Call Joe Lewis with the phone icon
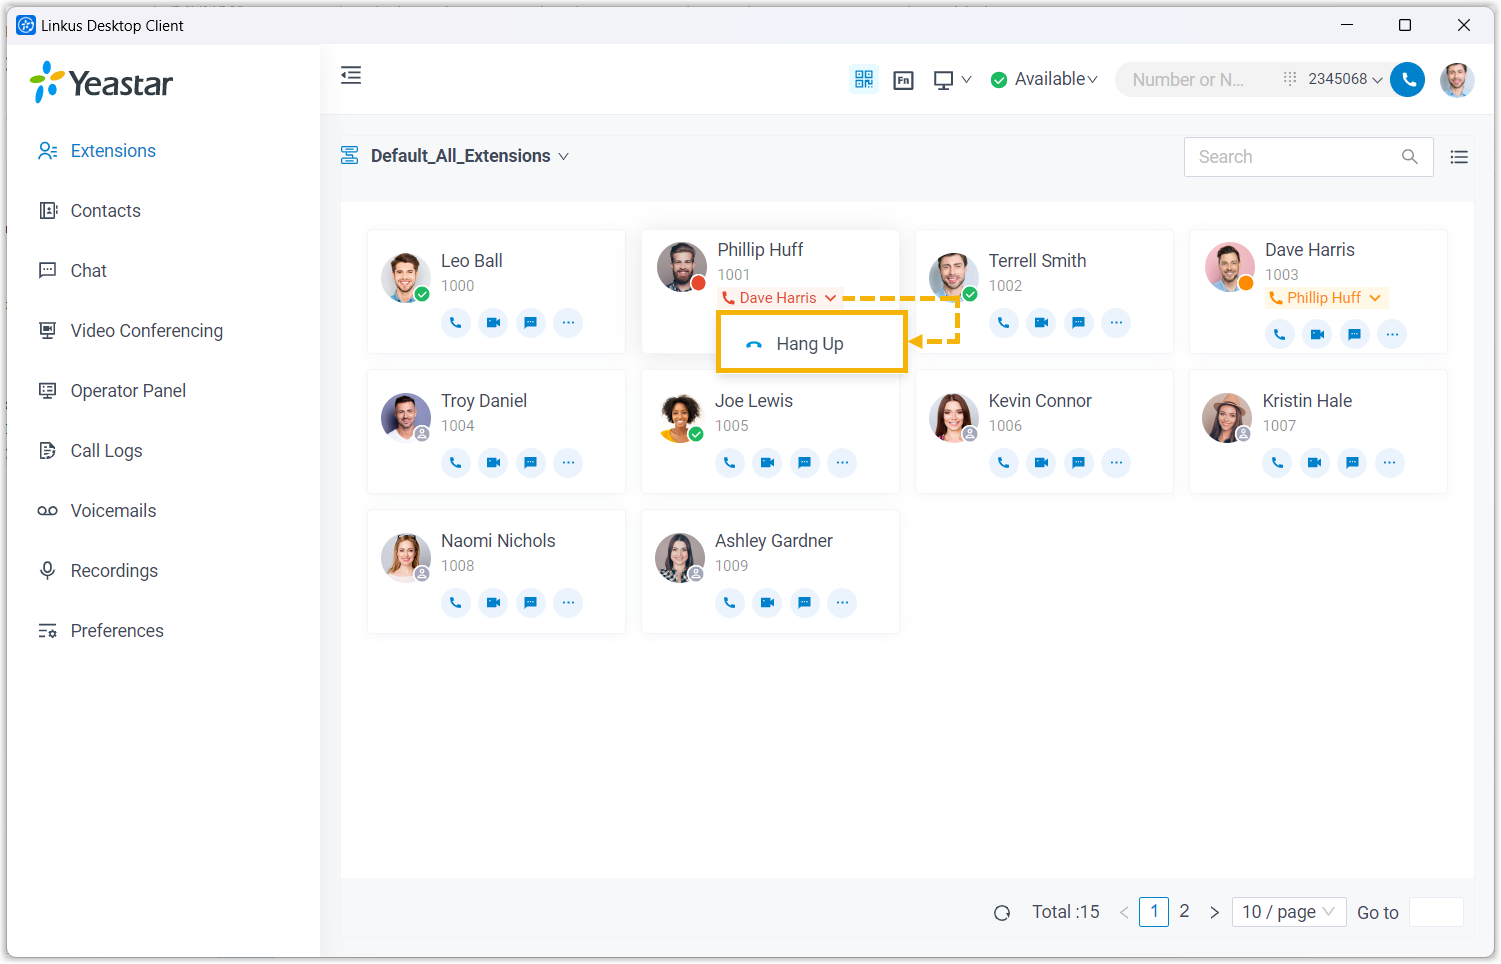The width and height of the screenshot is (1501, 964). tap(730, 463)
